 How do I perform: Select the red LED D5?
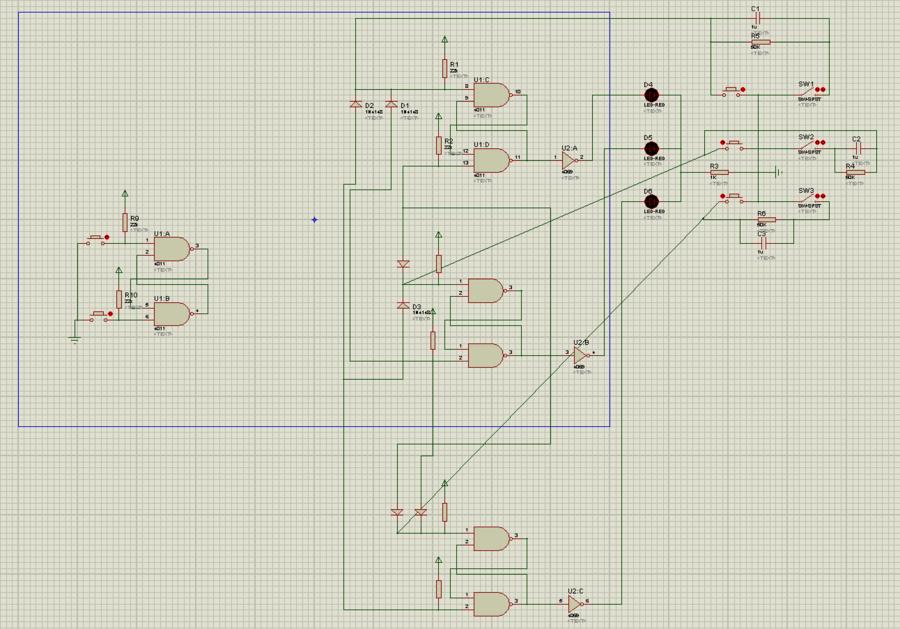click(x=651, y=148)
